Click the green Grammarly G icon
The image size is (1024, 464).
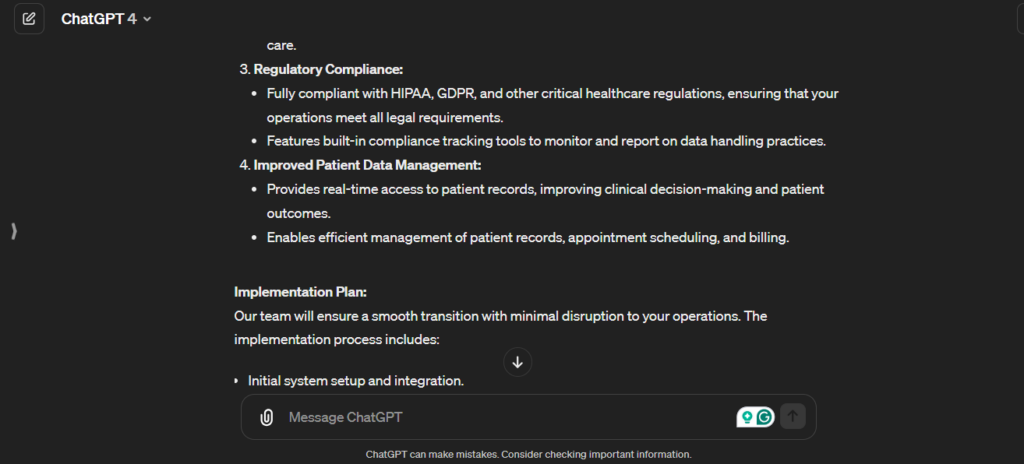pyautogui.click(x=765, y=417)
